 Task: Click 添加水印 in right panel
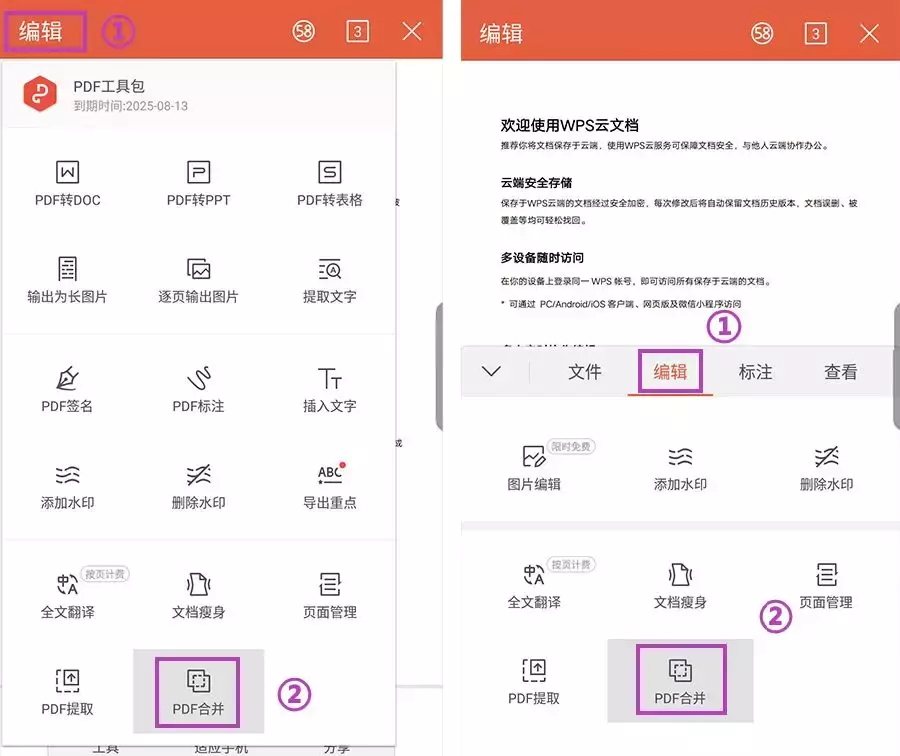tap(680, 468)
